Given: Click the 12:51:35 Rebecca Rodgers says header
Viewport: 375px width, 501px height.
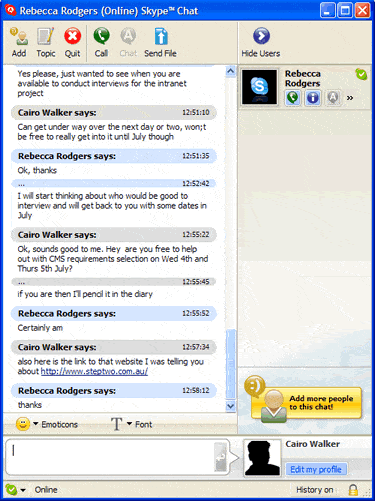Looking at the screenshot, I should tap(114, 156).
